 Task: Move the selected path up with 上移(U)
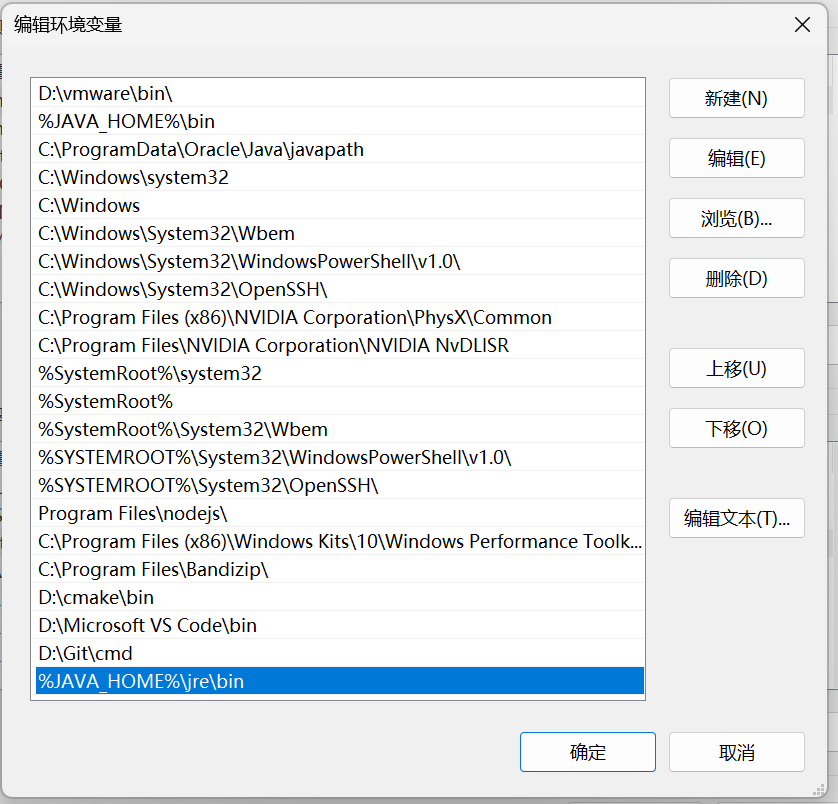[x=736, y=368]
